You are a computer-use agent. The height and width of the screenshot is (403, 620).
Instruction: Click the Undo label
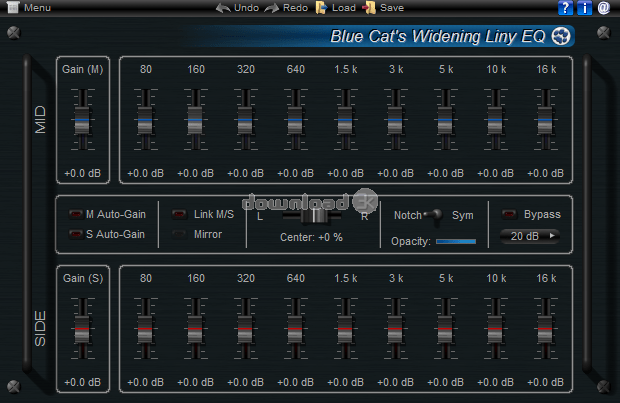coord(246,8)
